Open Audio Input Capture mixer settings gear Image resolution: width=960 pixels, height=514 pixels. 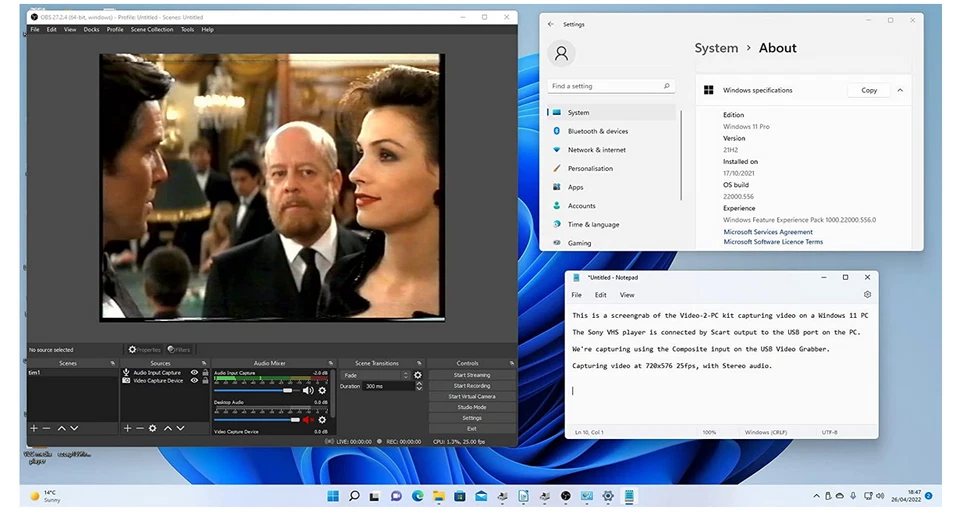[x=322, y=390]
